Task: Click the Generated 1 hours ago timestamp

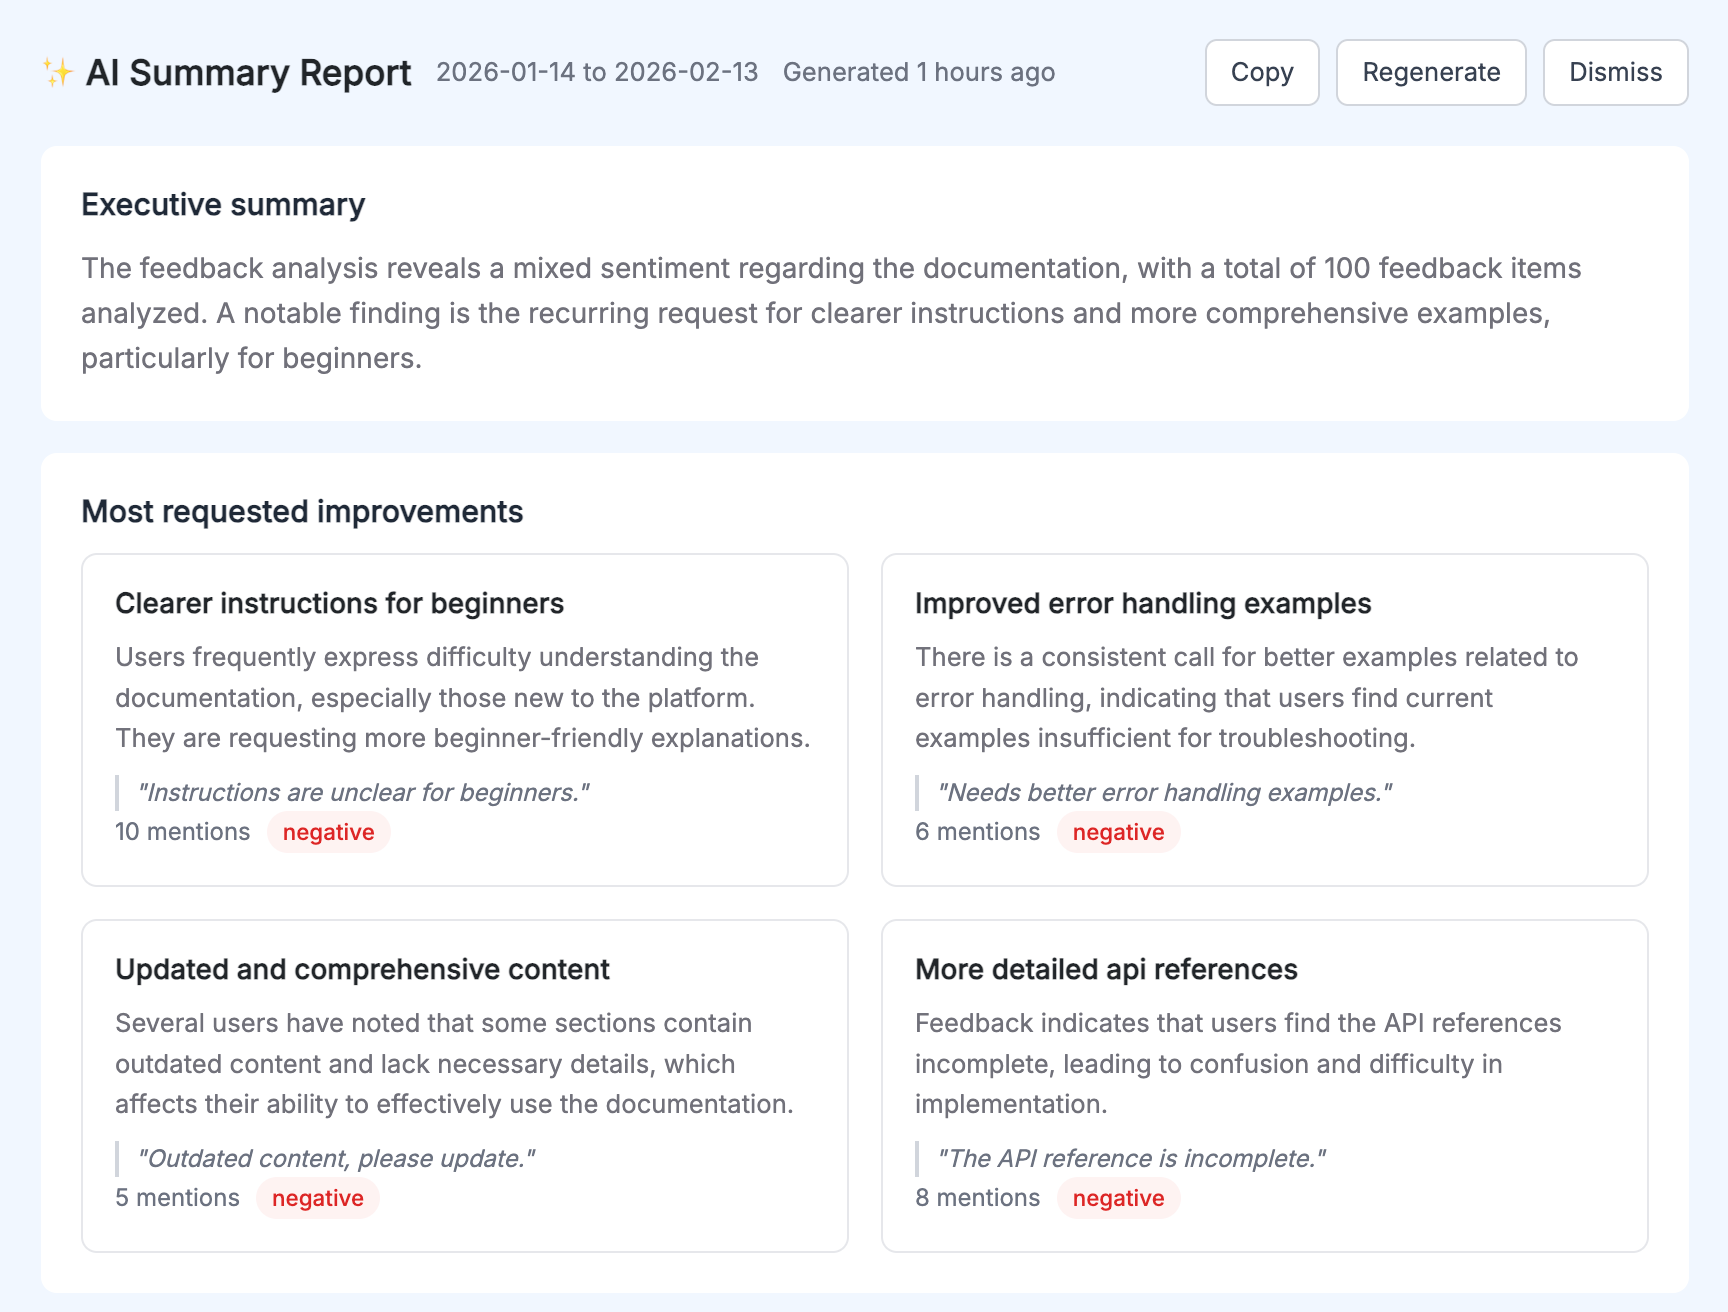Action: click(918, 72)
